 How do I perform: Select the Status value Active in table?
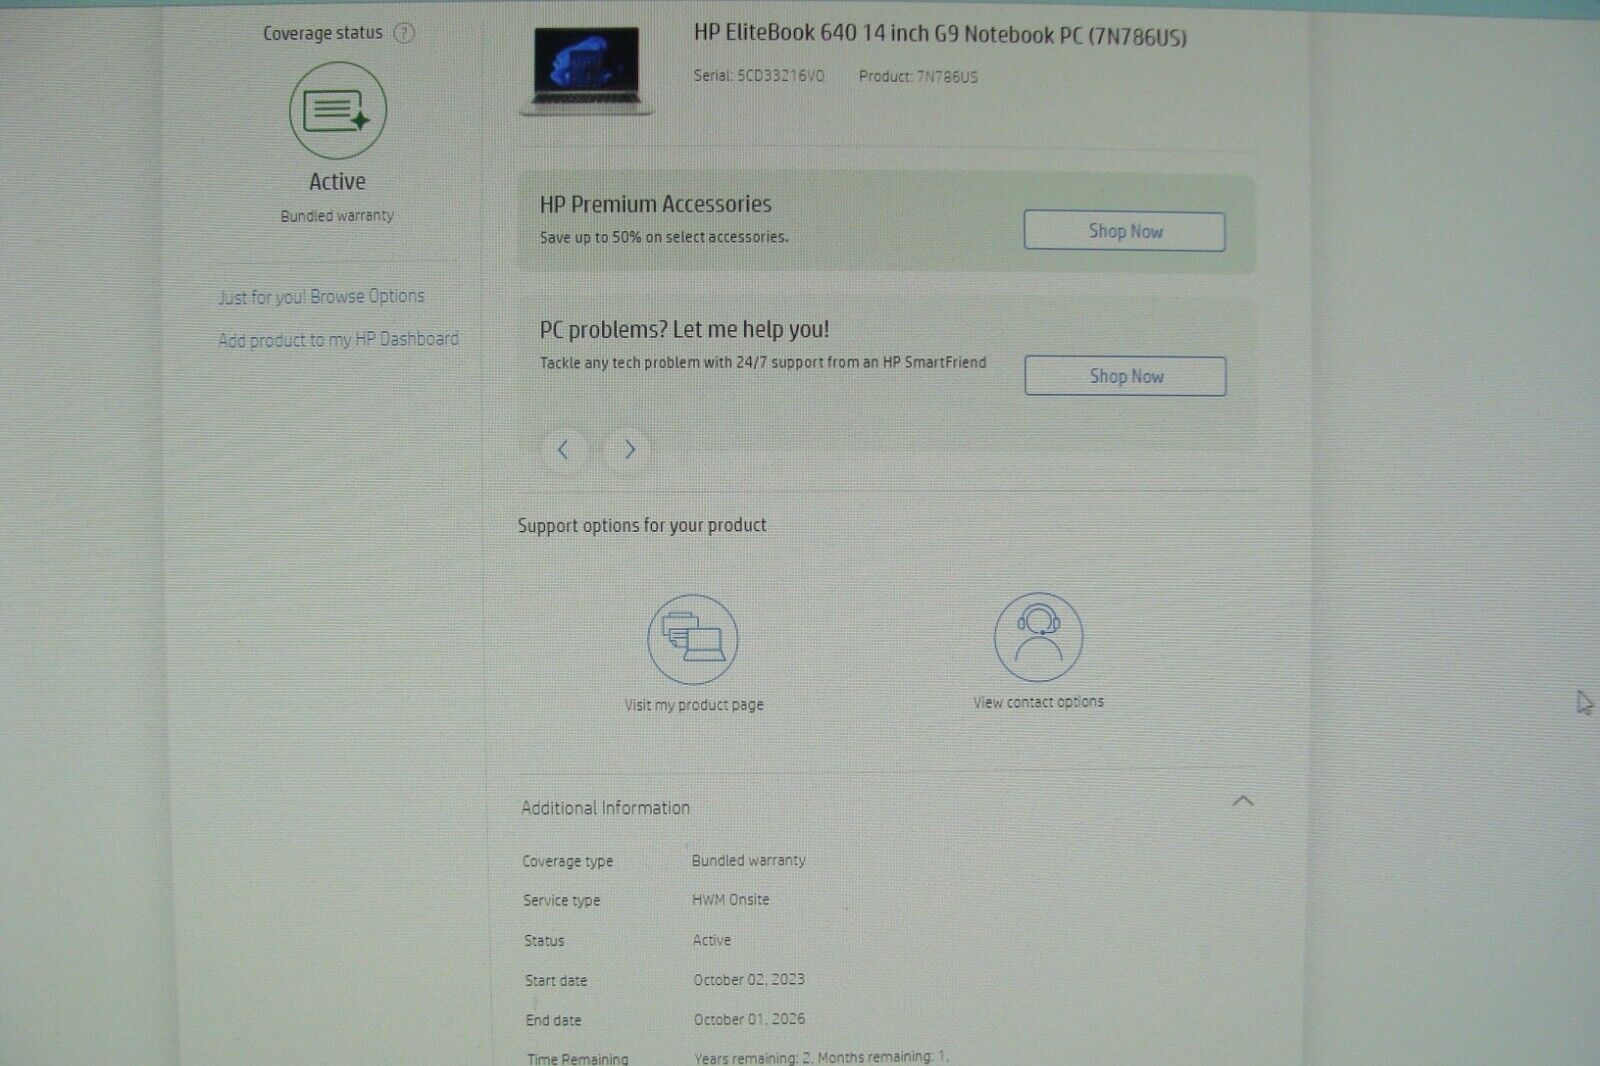pos(712,940)
